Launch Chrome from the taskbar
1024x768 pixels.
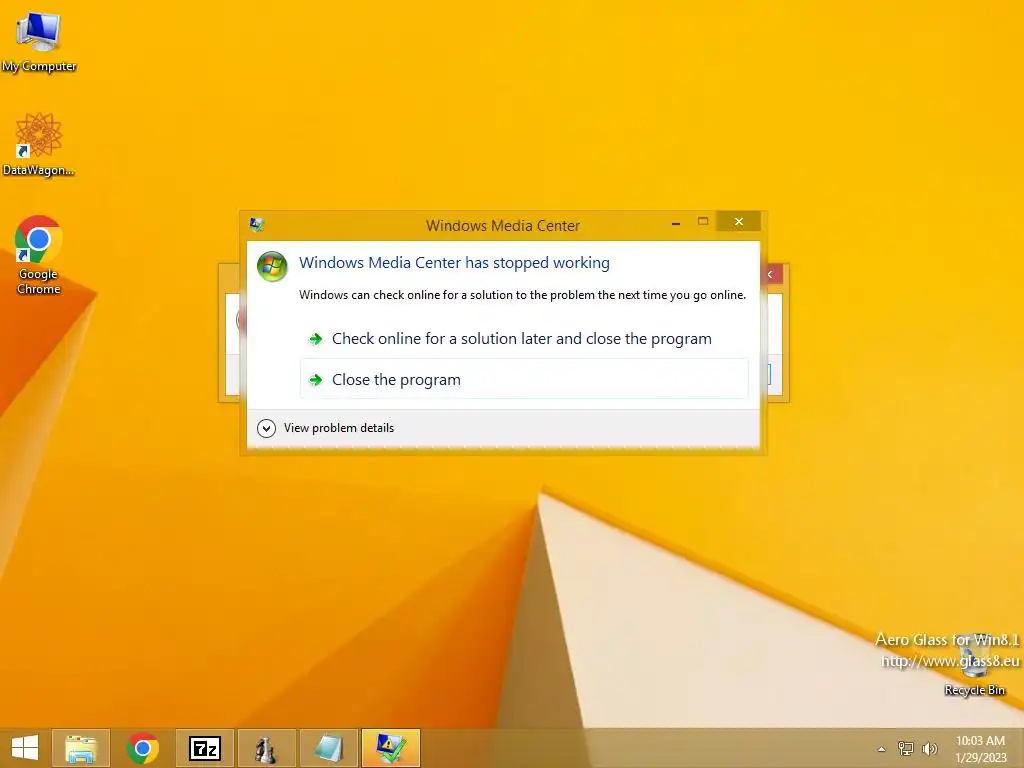coord(143,748)
